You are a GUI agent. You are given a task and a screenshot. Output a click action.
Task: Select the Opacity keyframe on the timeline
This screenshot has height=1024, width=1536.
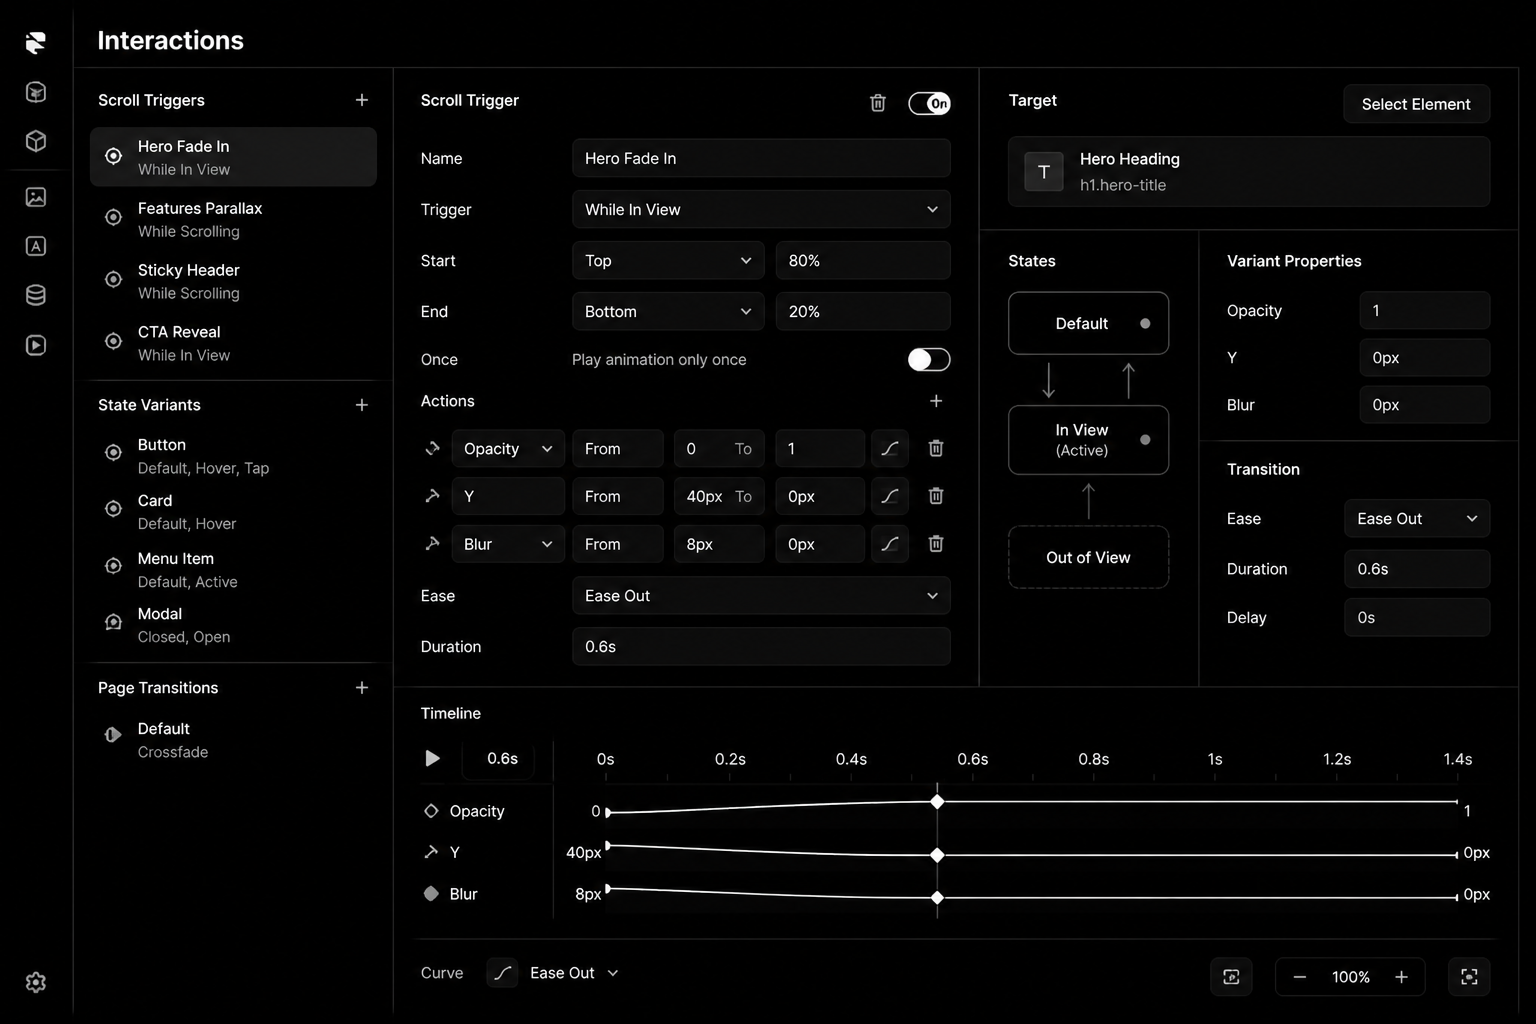(937, 802)
